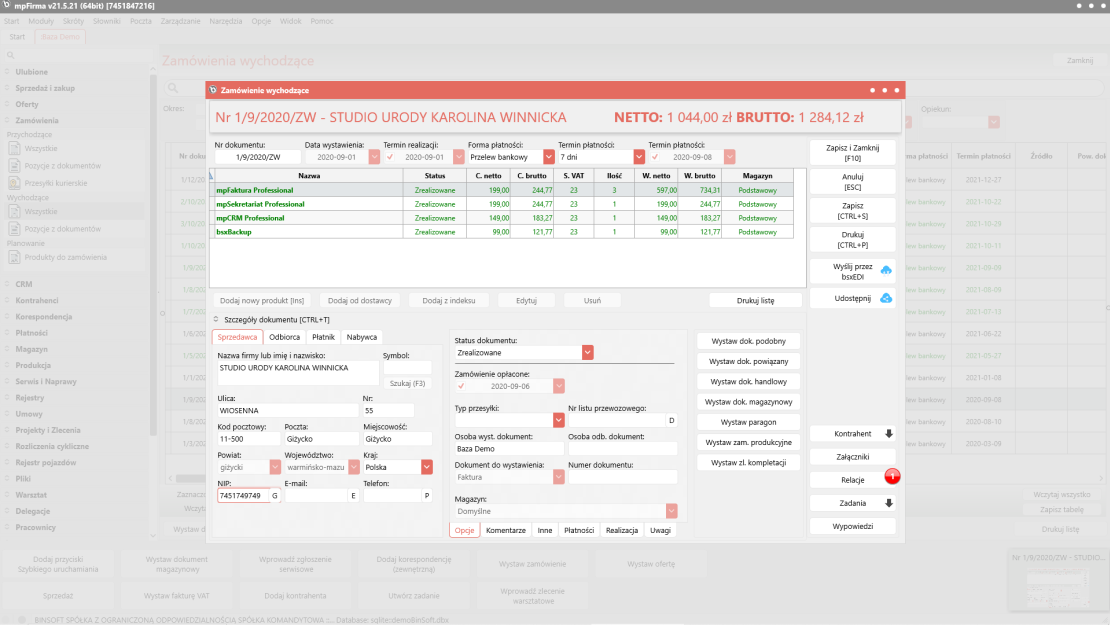
Task: Toggle the Zamówienie opłacone checkbox
Action: (461, 386)
